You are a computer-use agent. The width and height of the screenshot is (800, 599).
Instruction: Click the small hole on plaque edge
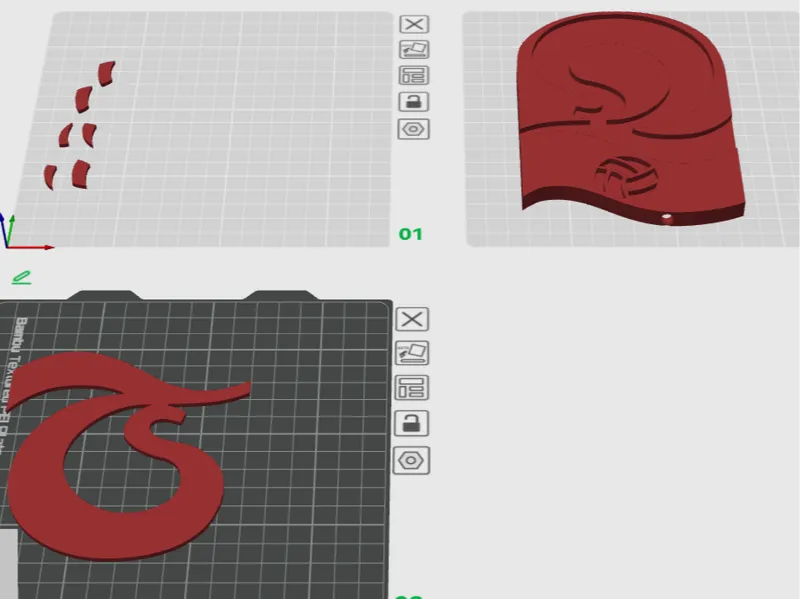click(x=667, y=217)
